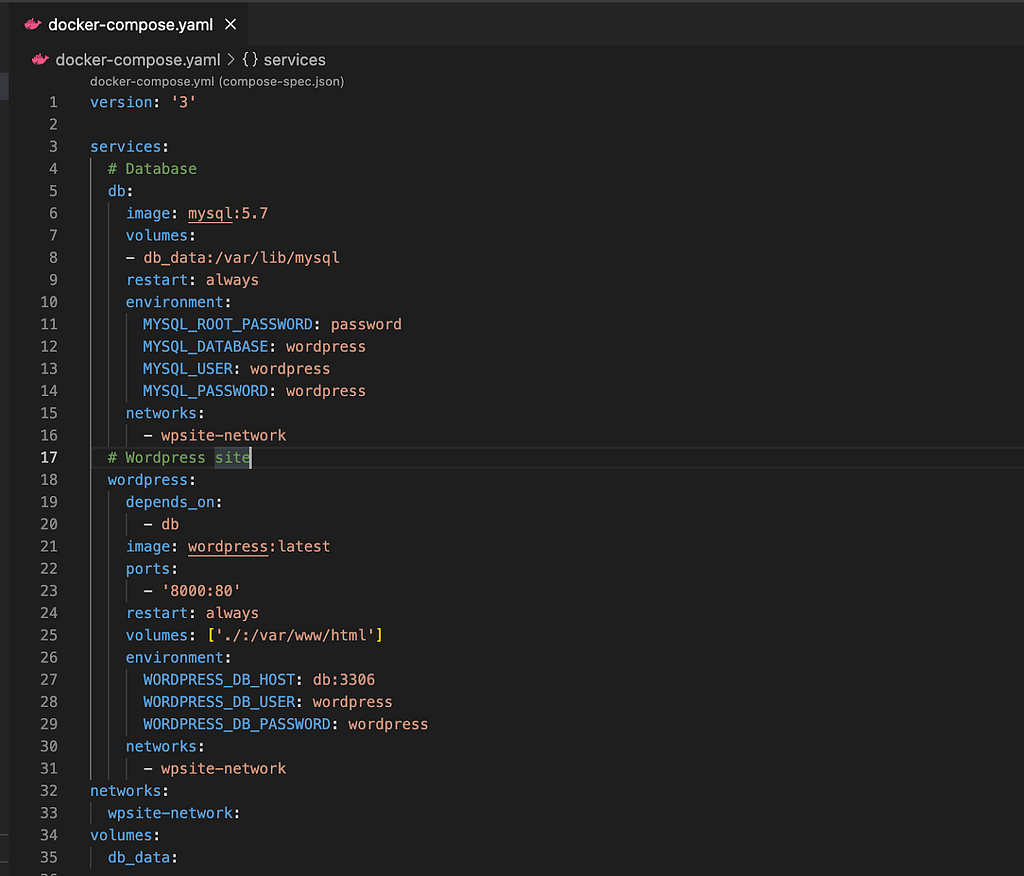The image size is (1024, 876).
Task: Click the '# Database' comment
Action: coord(152,169)
